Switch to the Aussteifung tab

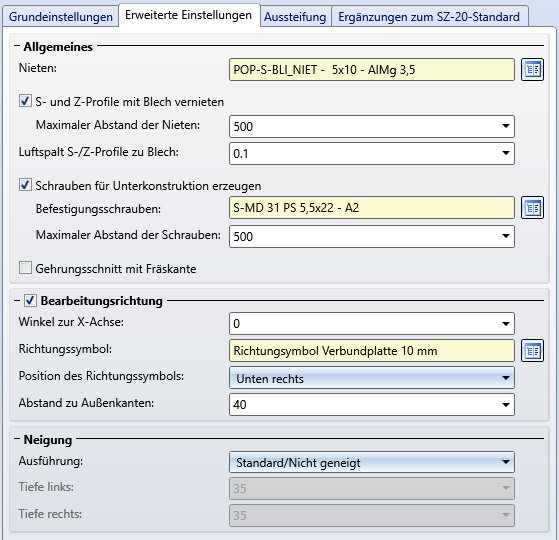coord(295,17)
